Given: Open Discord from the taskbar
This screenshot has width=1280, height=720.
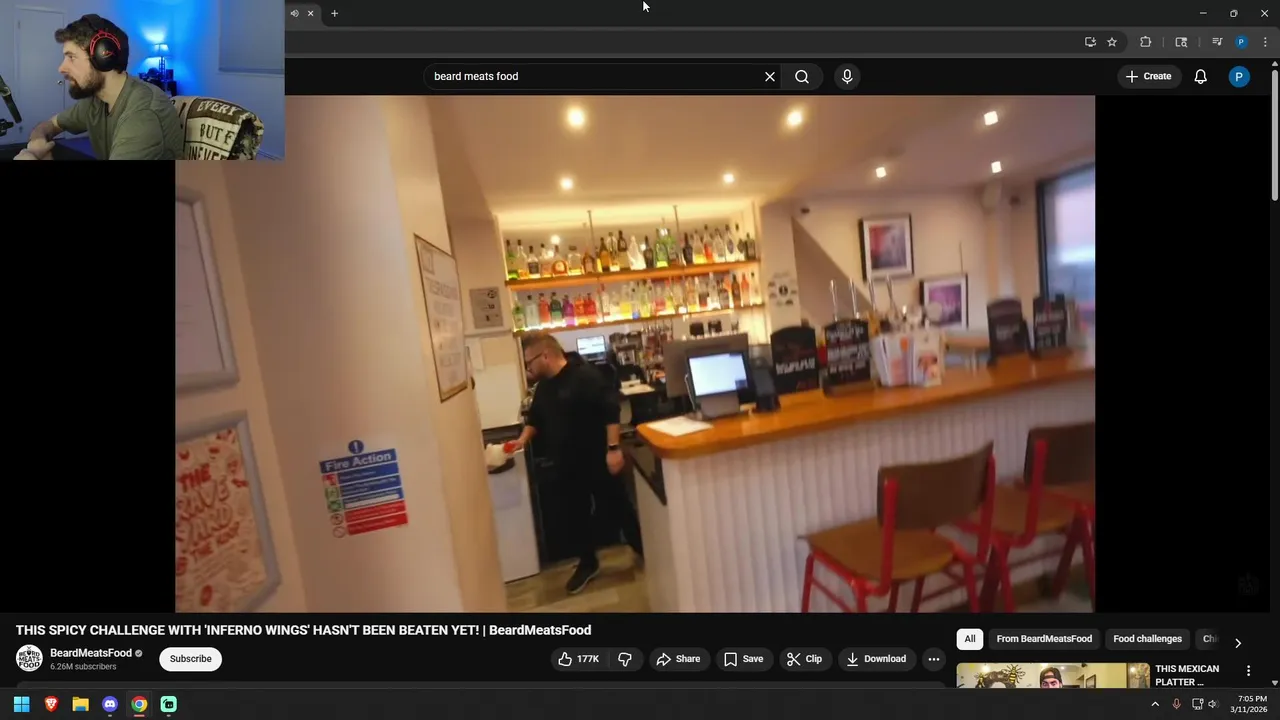Looking at the screenshot, I should [110, 704].
